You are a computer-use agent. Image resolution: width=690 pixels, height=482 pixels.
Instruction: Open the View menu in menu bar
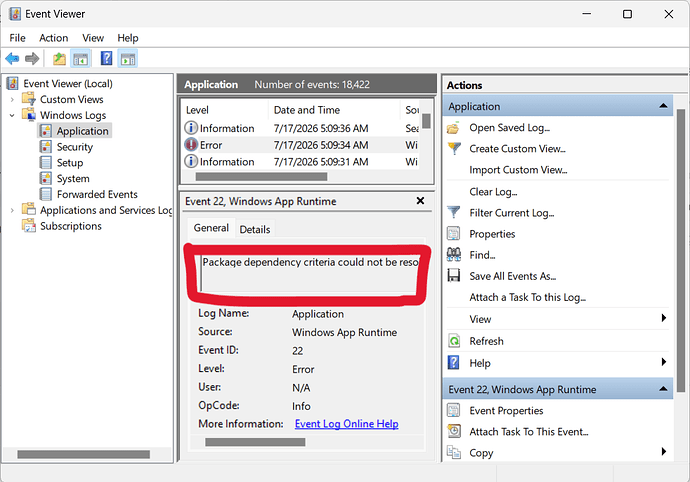click(x=93, y=38)
